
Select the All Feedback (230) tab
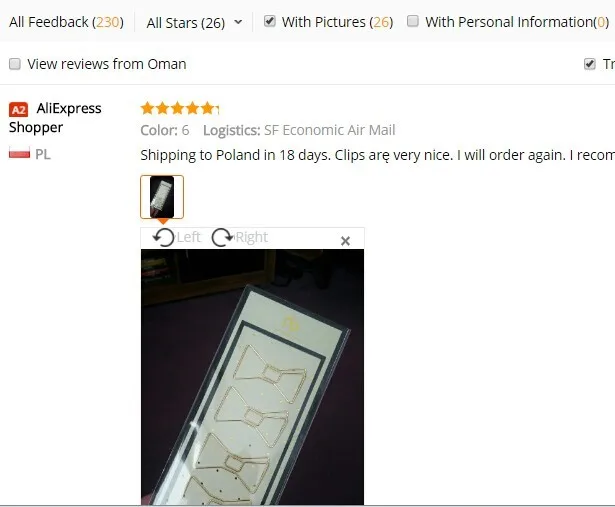point(66,22)
